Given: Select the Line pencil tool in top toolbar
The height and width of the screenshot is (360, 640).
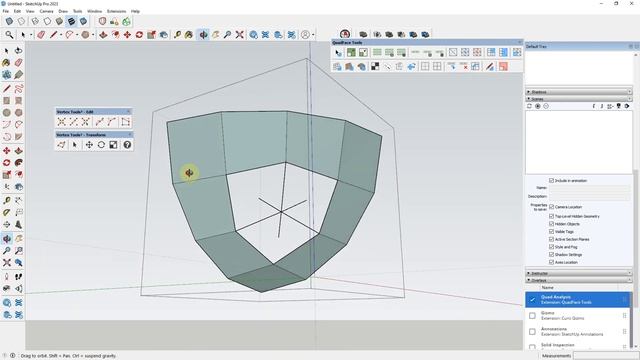Looking at the screenshot, I should click(x=53, y=35).
